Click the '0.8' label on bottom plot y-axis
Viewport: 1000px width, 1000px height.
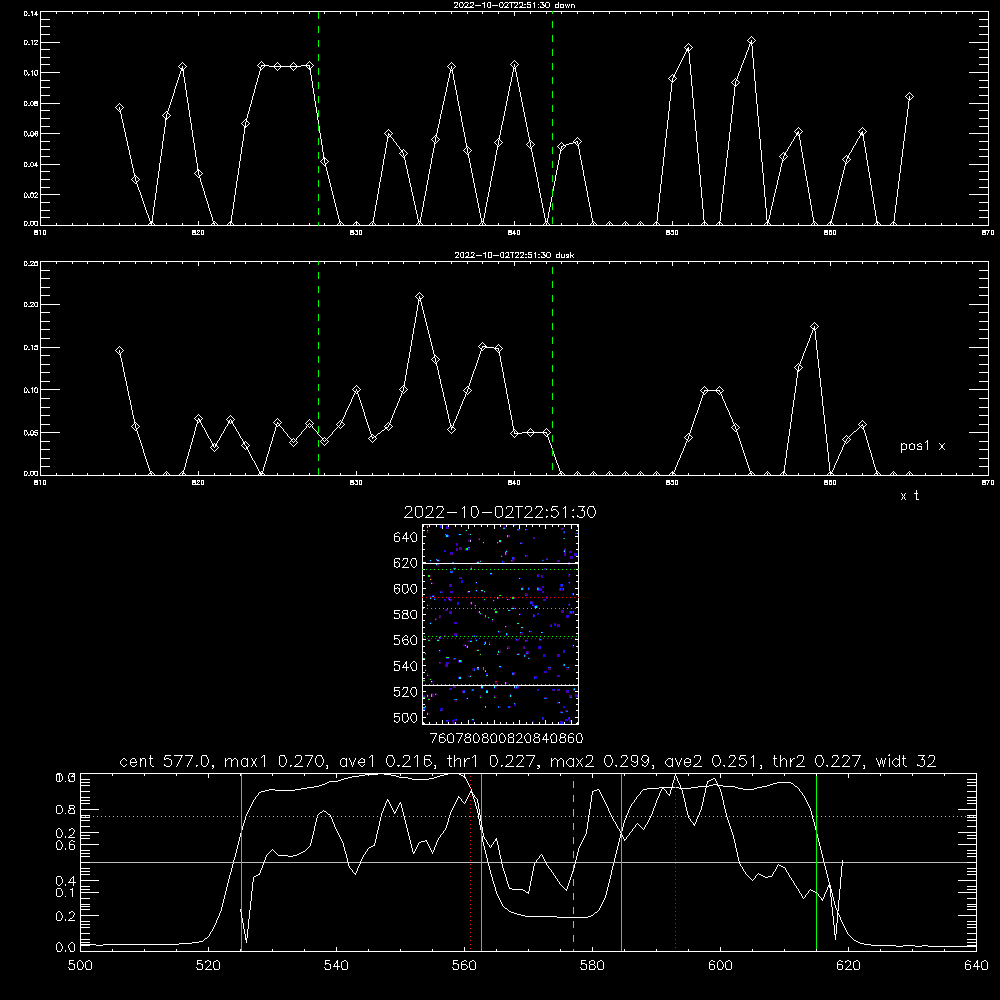click(x=66, y=810)
